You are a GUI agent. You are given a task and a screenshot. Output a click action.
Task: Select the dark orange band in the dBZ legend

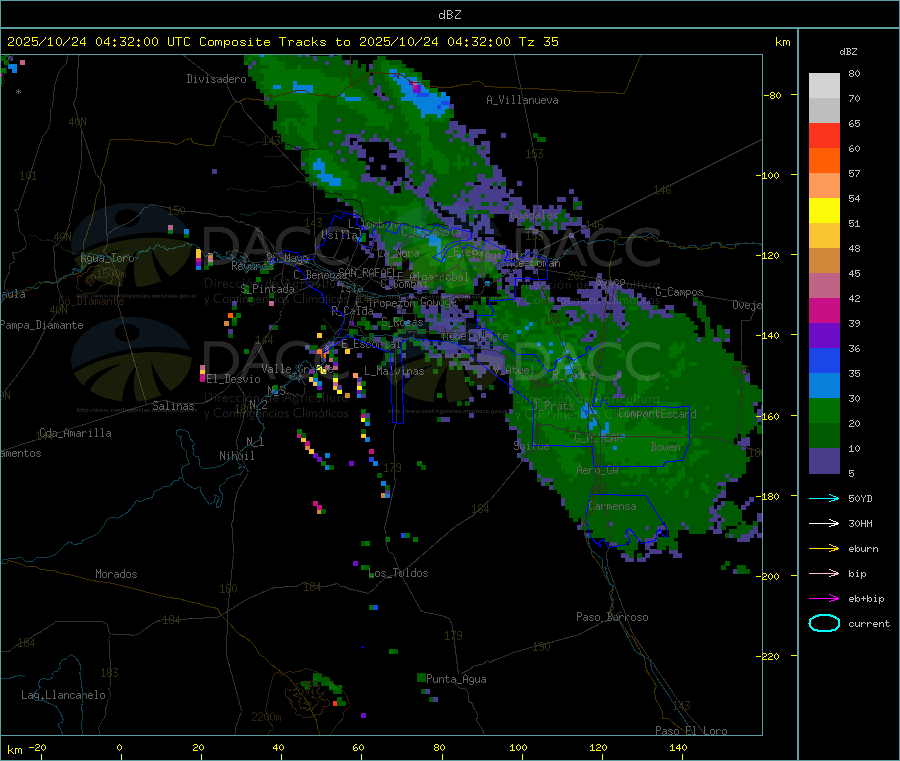tap(824, 161)
